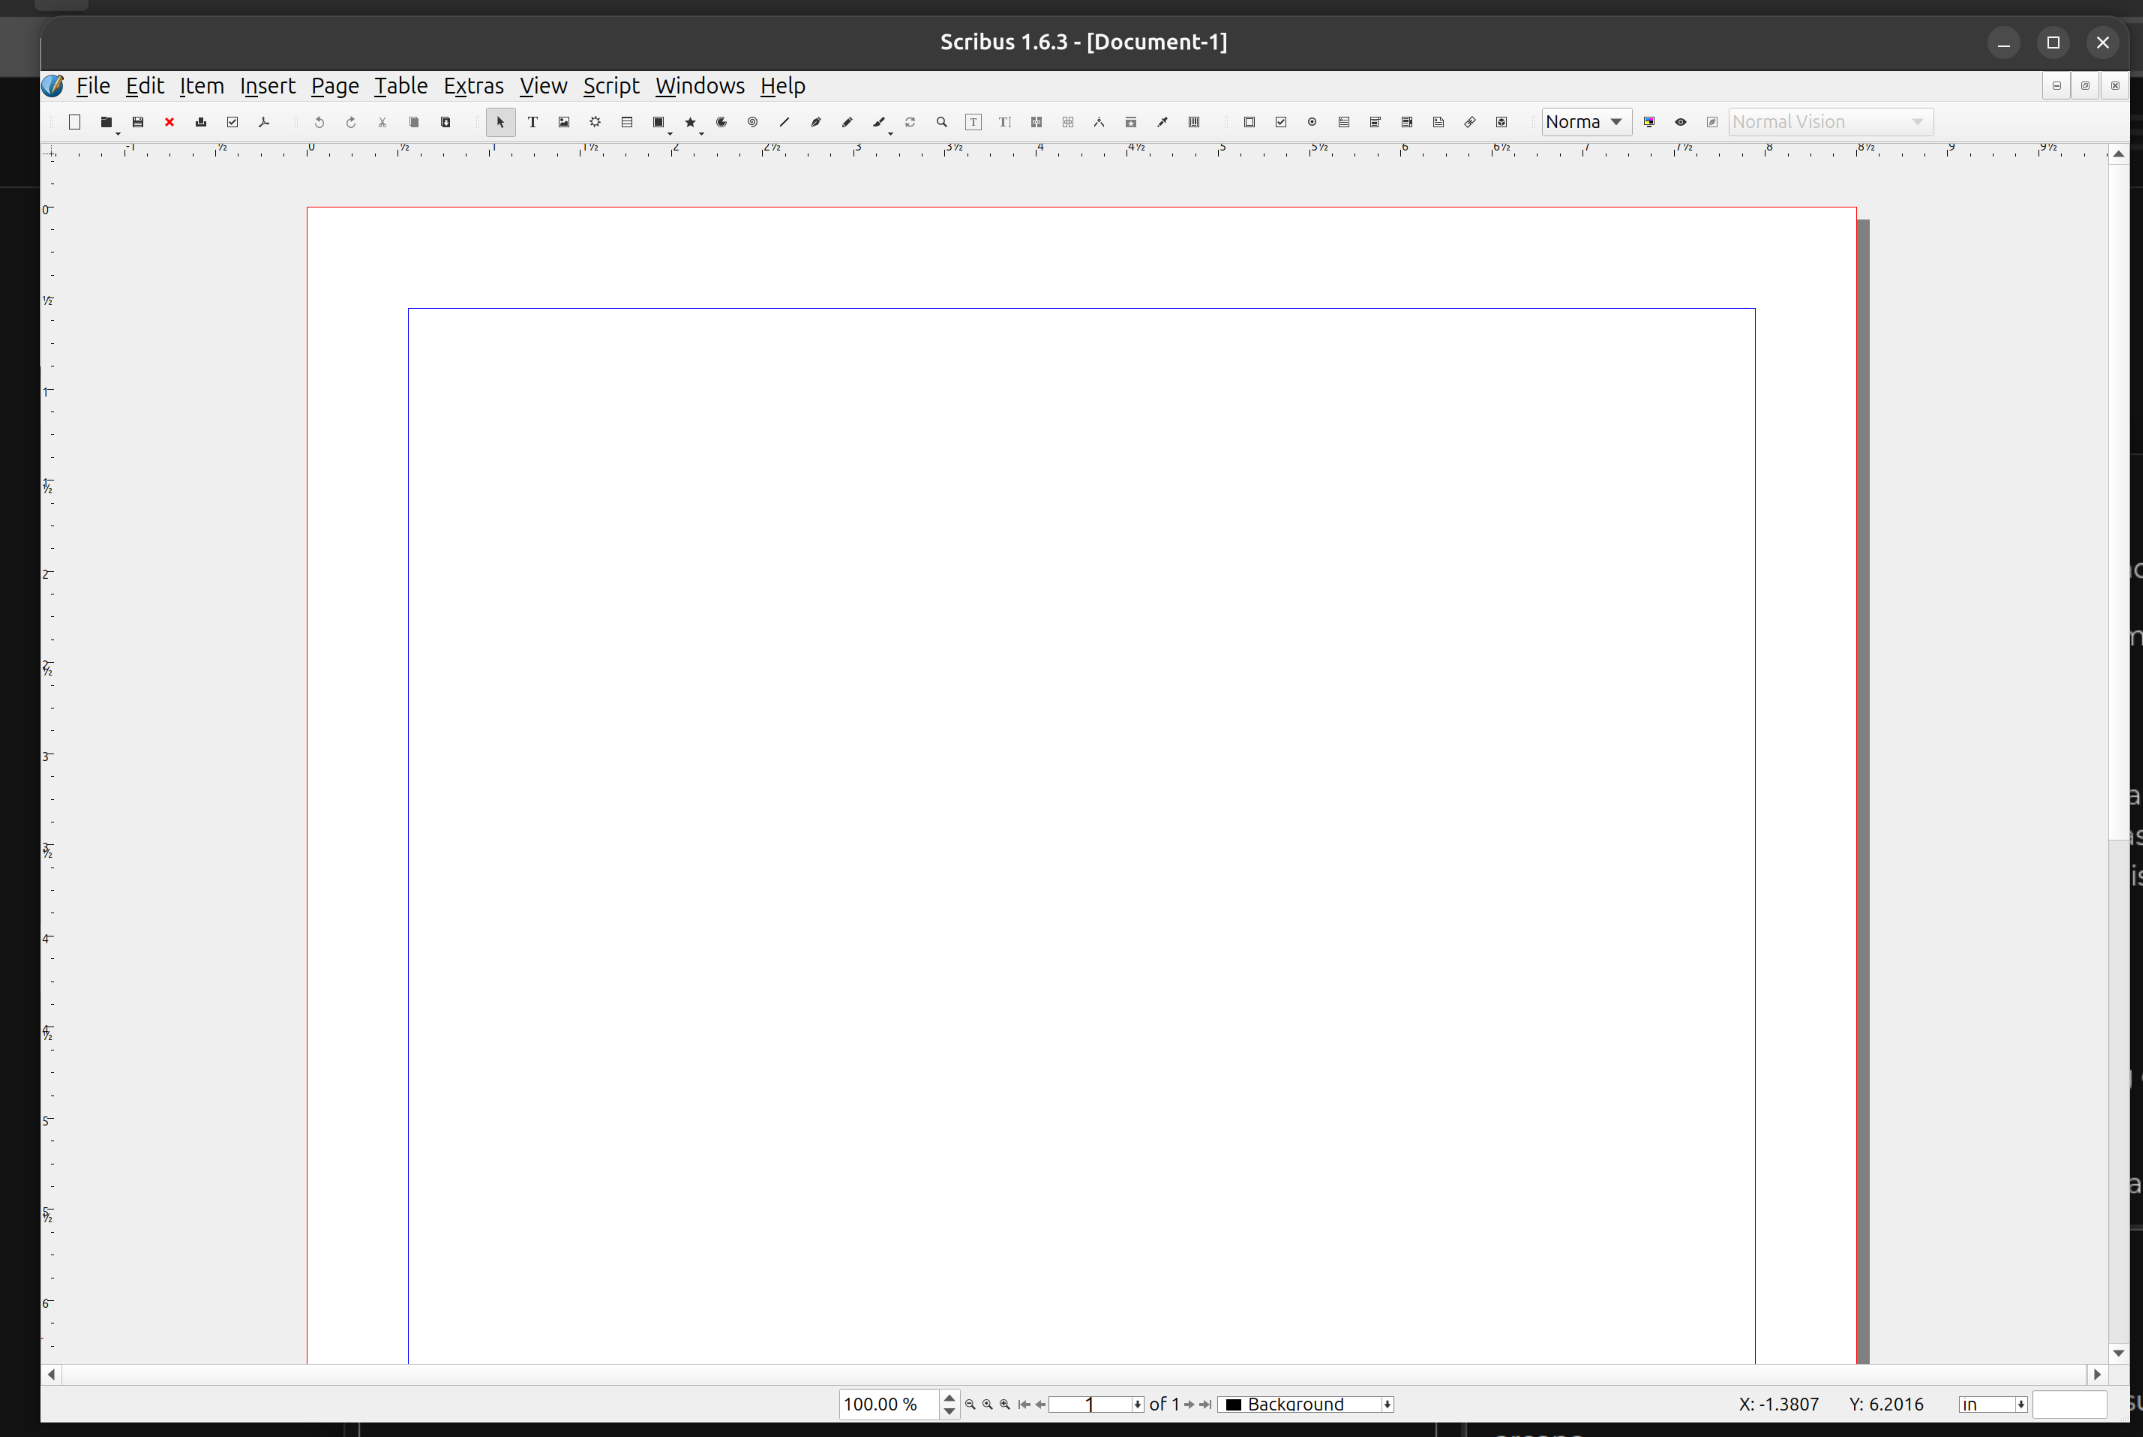Activate the Eye Dropper tool

pyautogui.click(x=1162, y=122)
